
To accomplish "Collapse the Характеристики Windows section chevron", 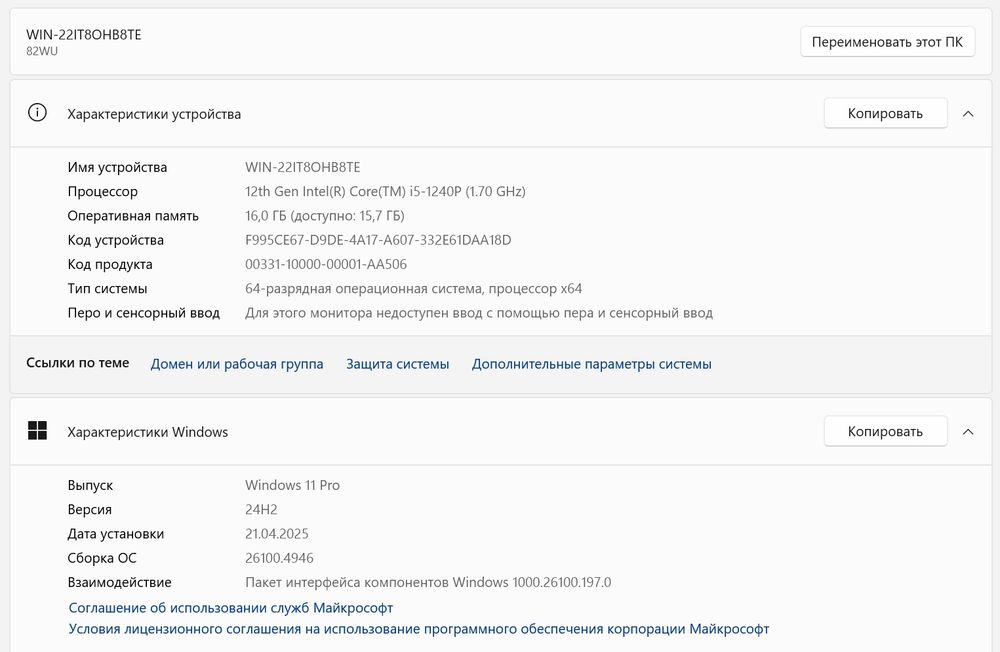I will pyautogui.click(x=967, y=432).
